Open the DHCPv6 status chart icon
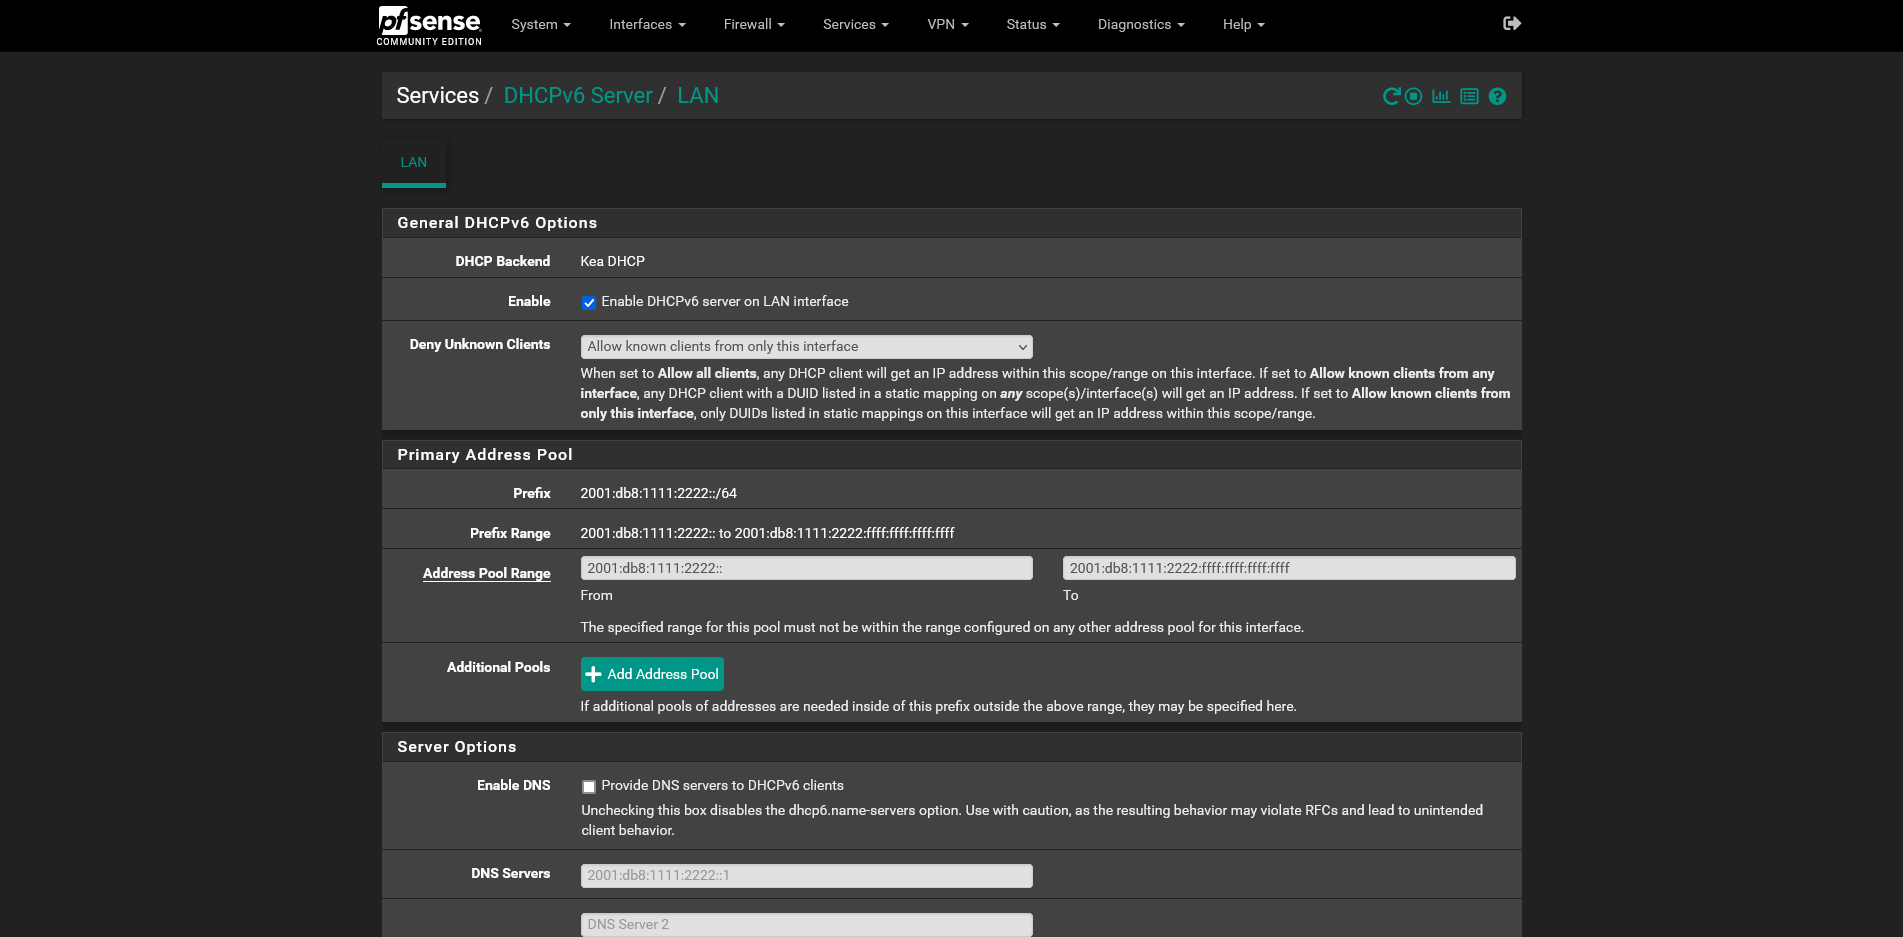1903x937 pixels. [1441, 96]
